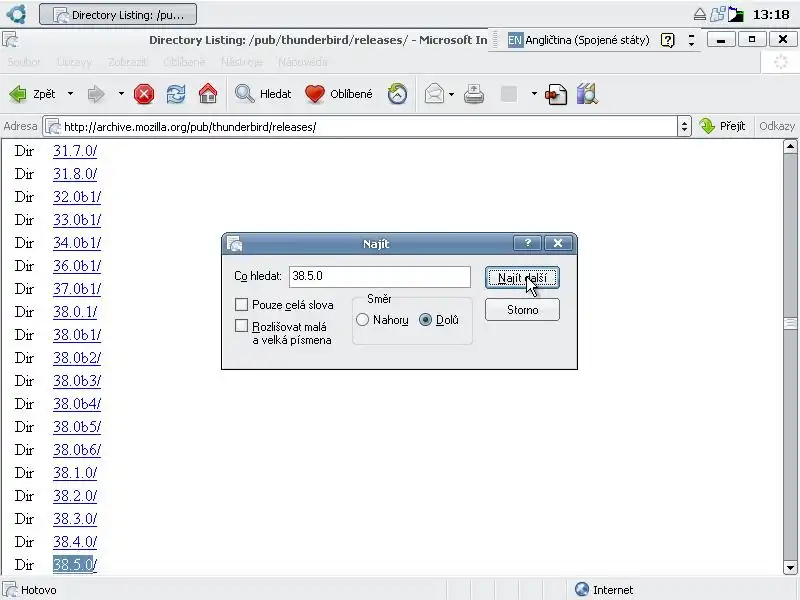The width and height of the screenshot is (800, 600).
Task: Enable Pouze celá slova checkbox
Action: (x=241, y=305)
